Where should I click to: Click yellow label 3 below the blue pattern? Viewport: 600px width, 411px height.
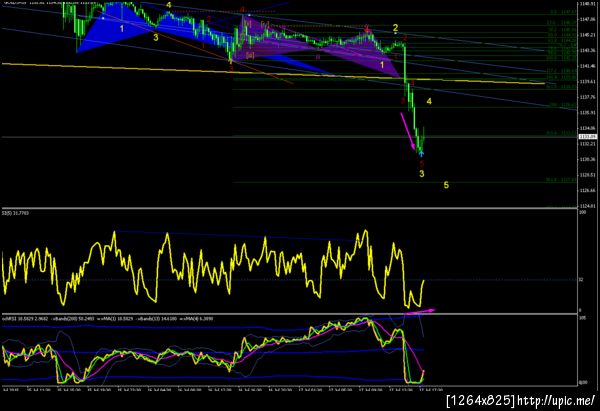(x=156, y=38)
